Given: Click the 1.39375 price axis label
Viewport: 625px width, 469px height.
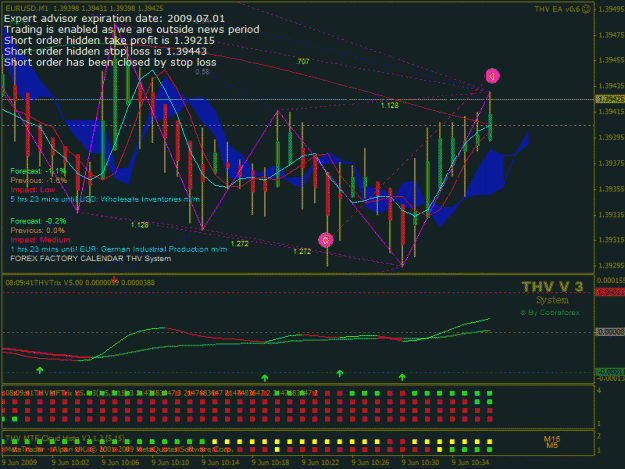Looking at the screenshot, I should point(611,163).
